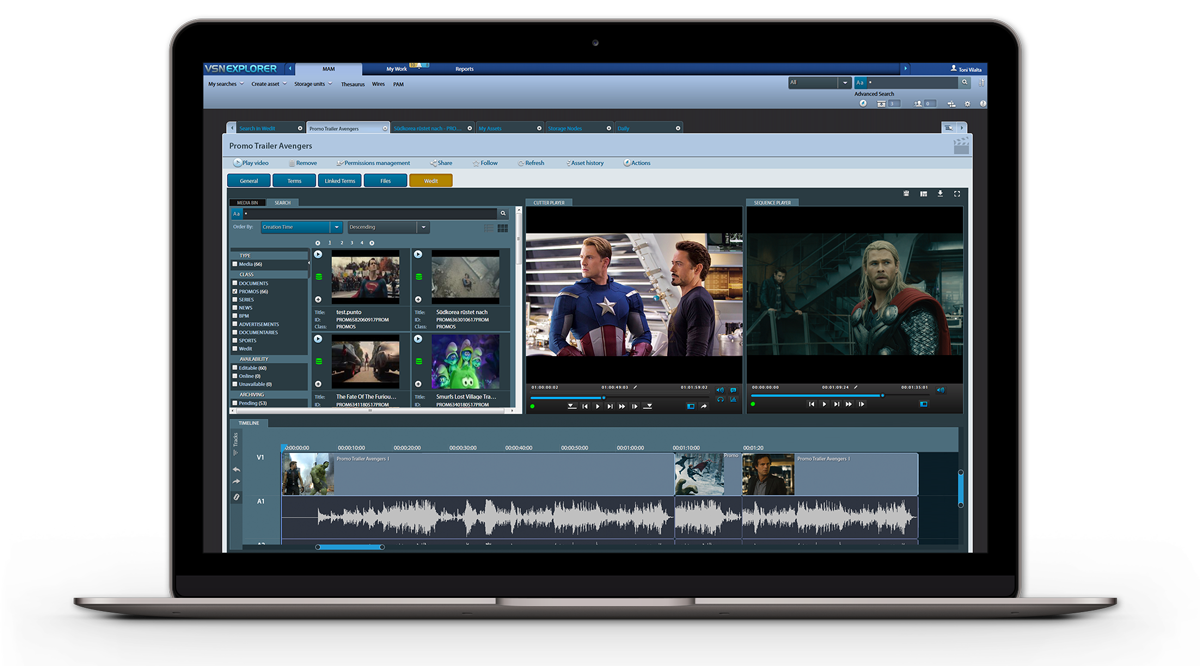Open the Actions dropdown in asset toolbar
This screenshot has width=1200, height=666.
click(637, 163)
